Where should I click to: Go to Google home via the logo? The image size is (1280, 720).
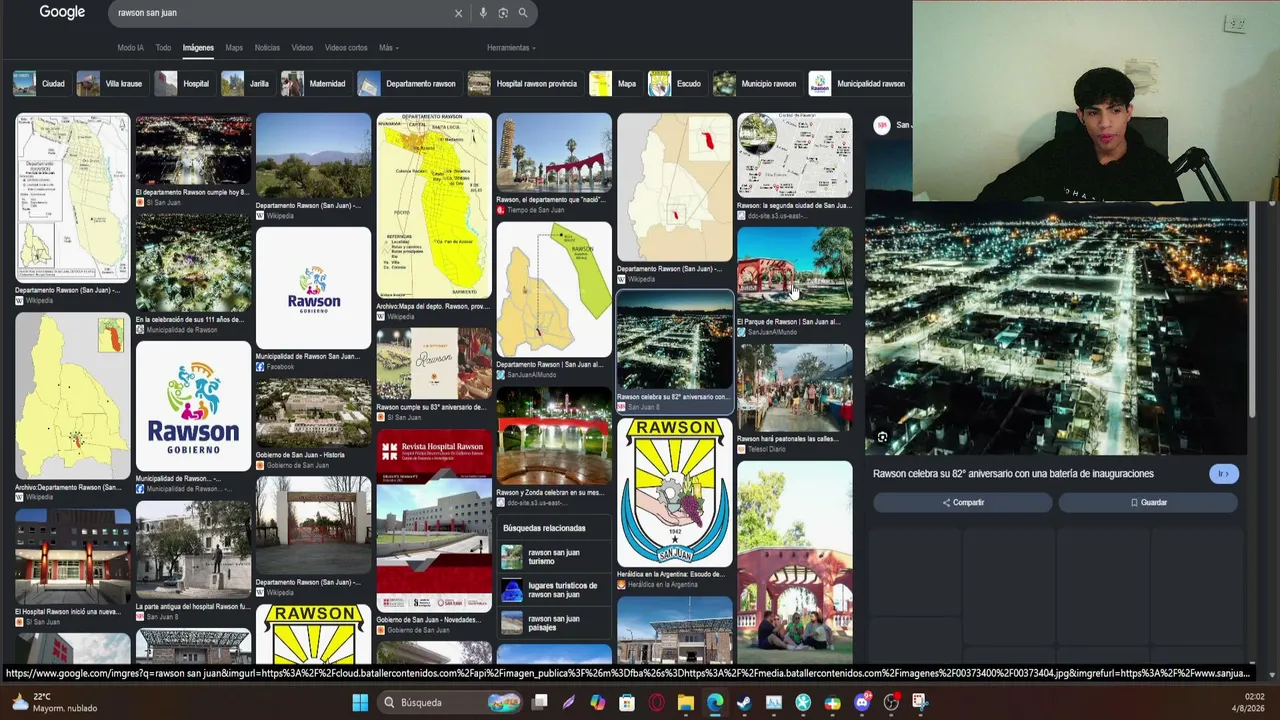click(x=62, y=12)
